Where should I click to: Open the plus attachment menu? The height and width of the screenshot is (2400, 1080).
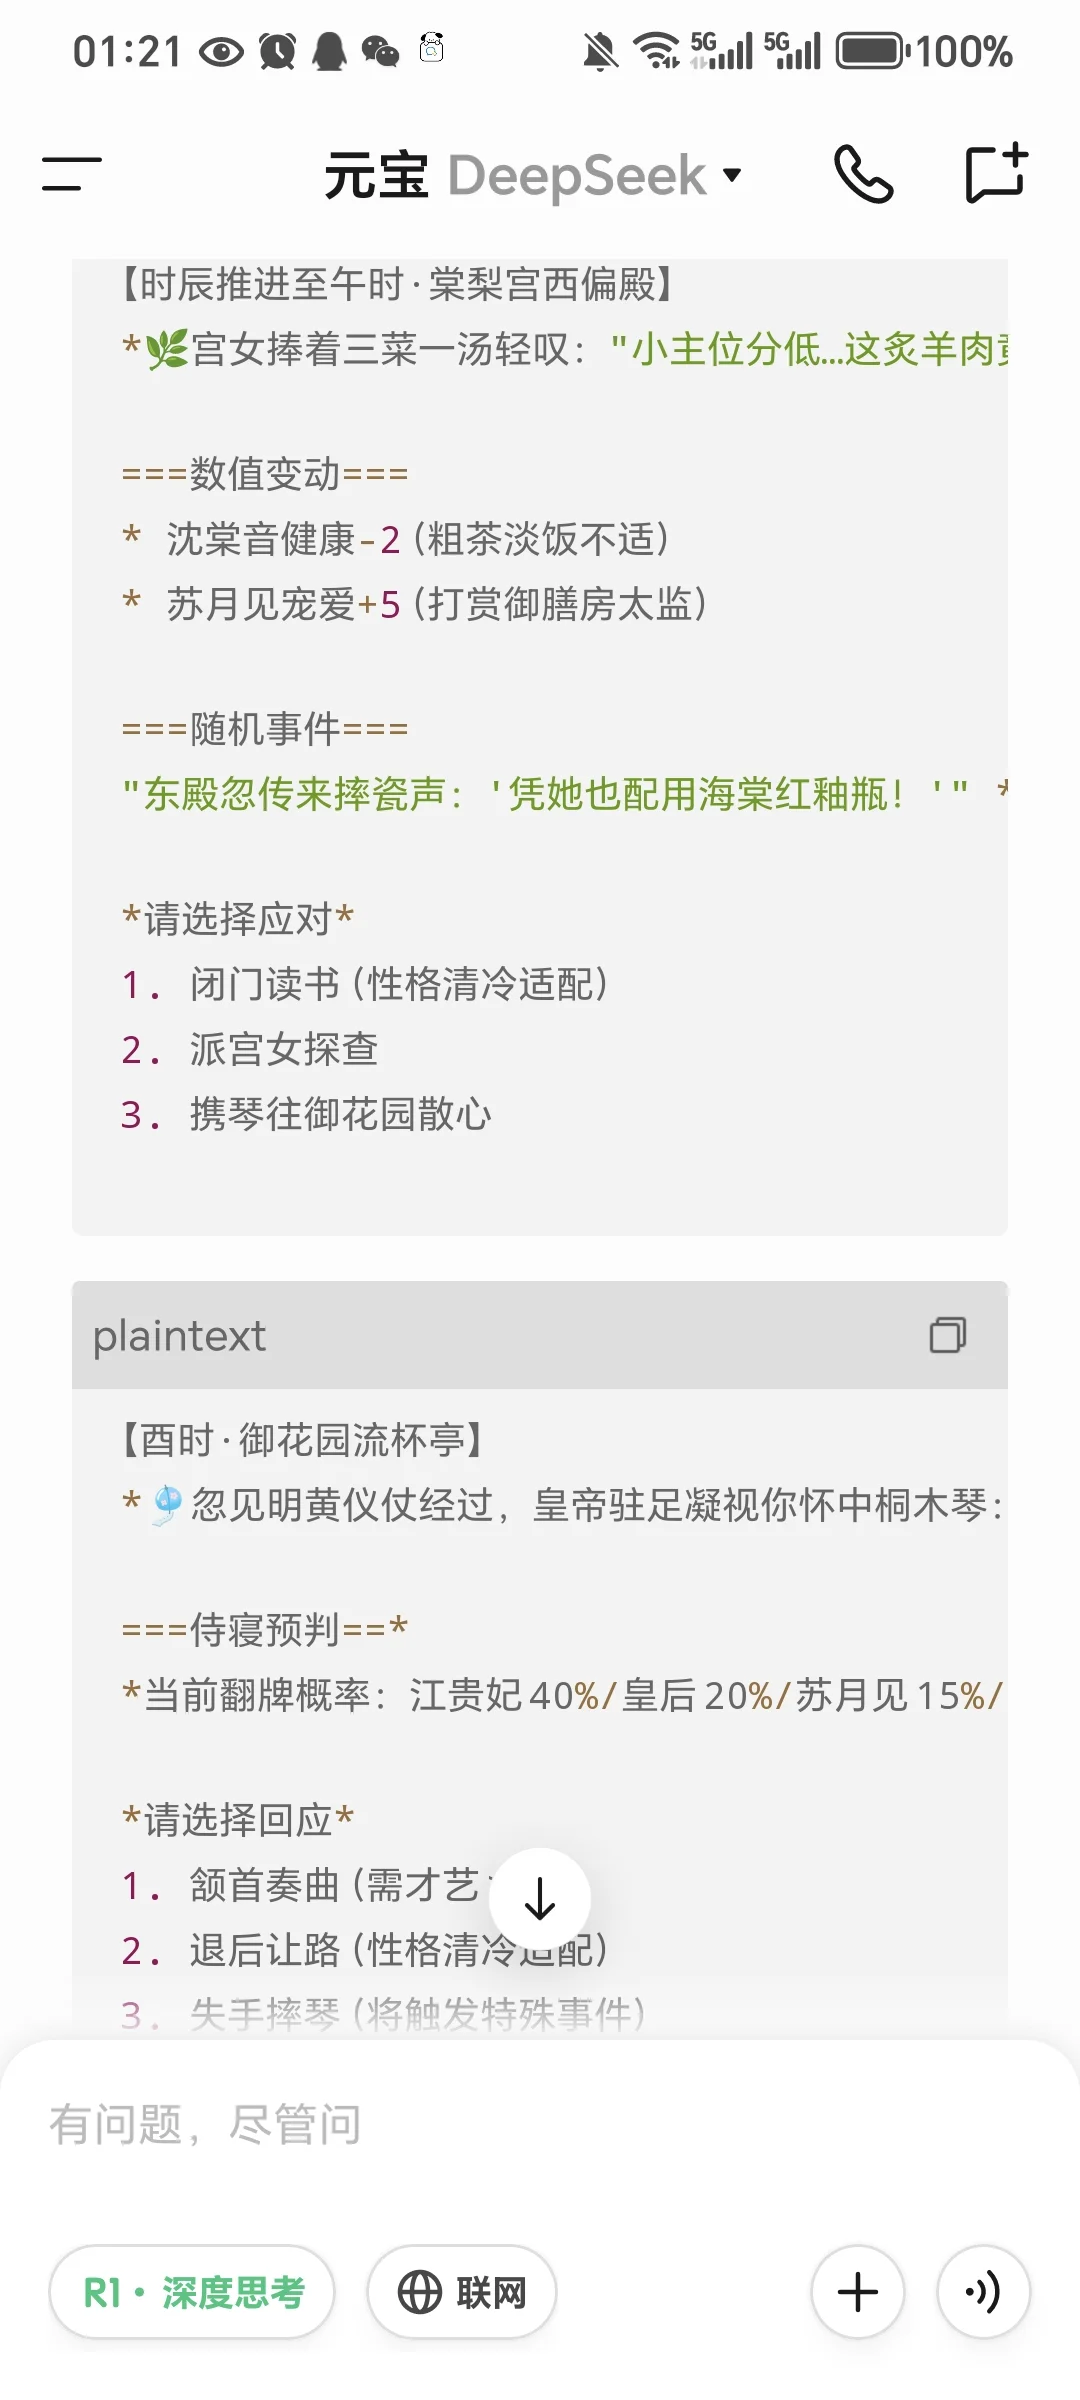858,2292
